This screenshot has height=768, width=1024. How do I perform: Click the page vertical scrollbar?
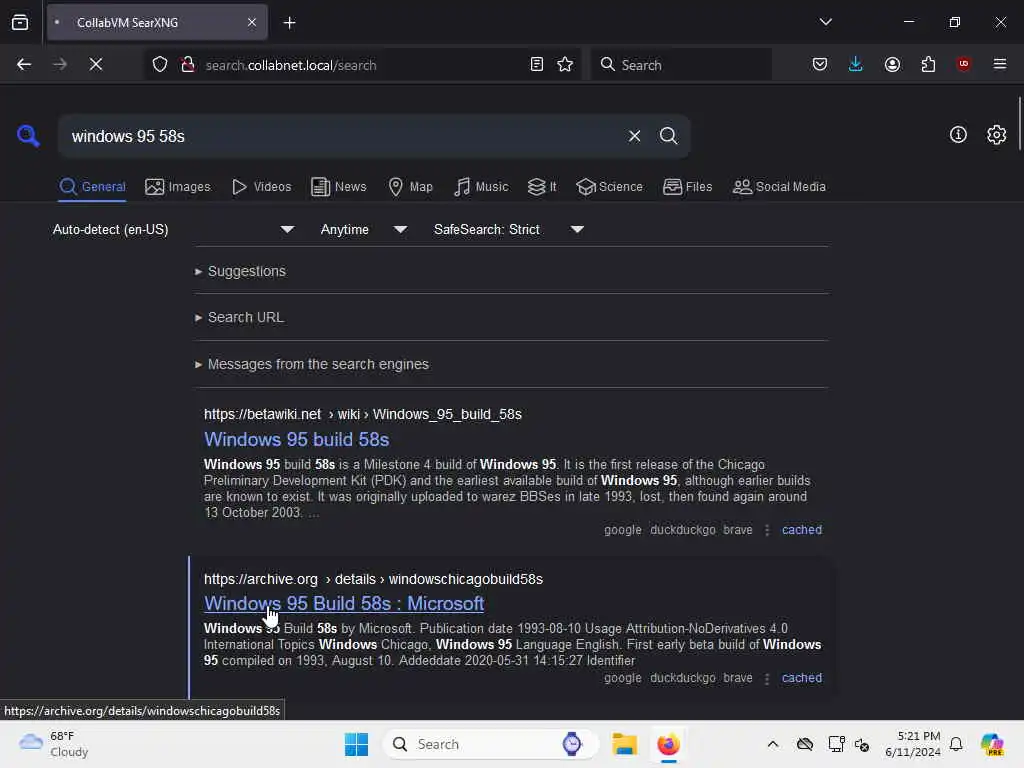(1019, 124)
